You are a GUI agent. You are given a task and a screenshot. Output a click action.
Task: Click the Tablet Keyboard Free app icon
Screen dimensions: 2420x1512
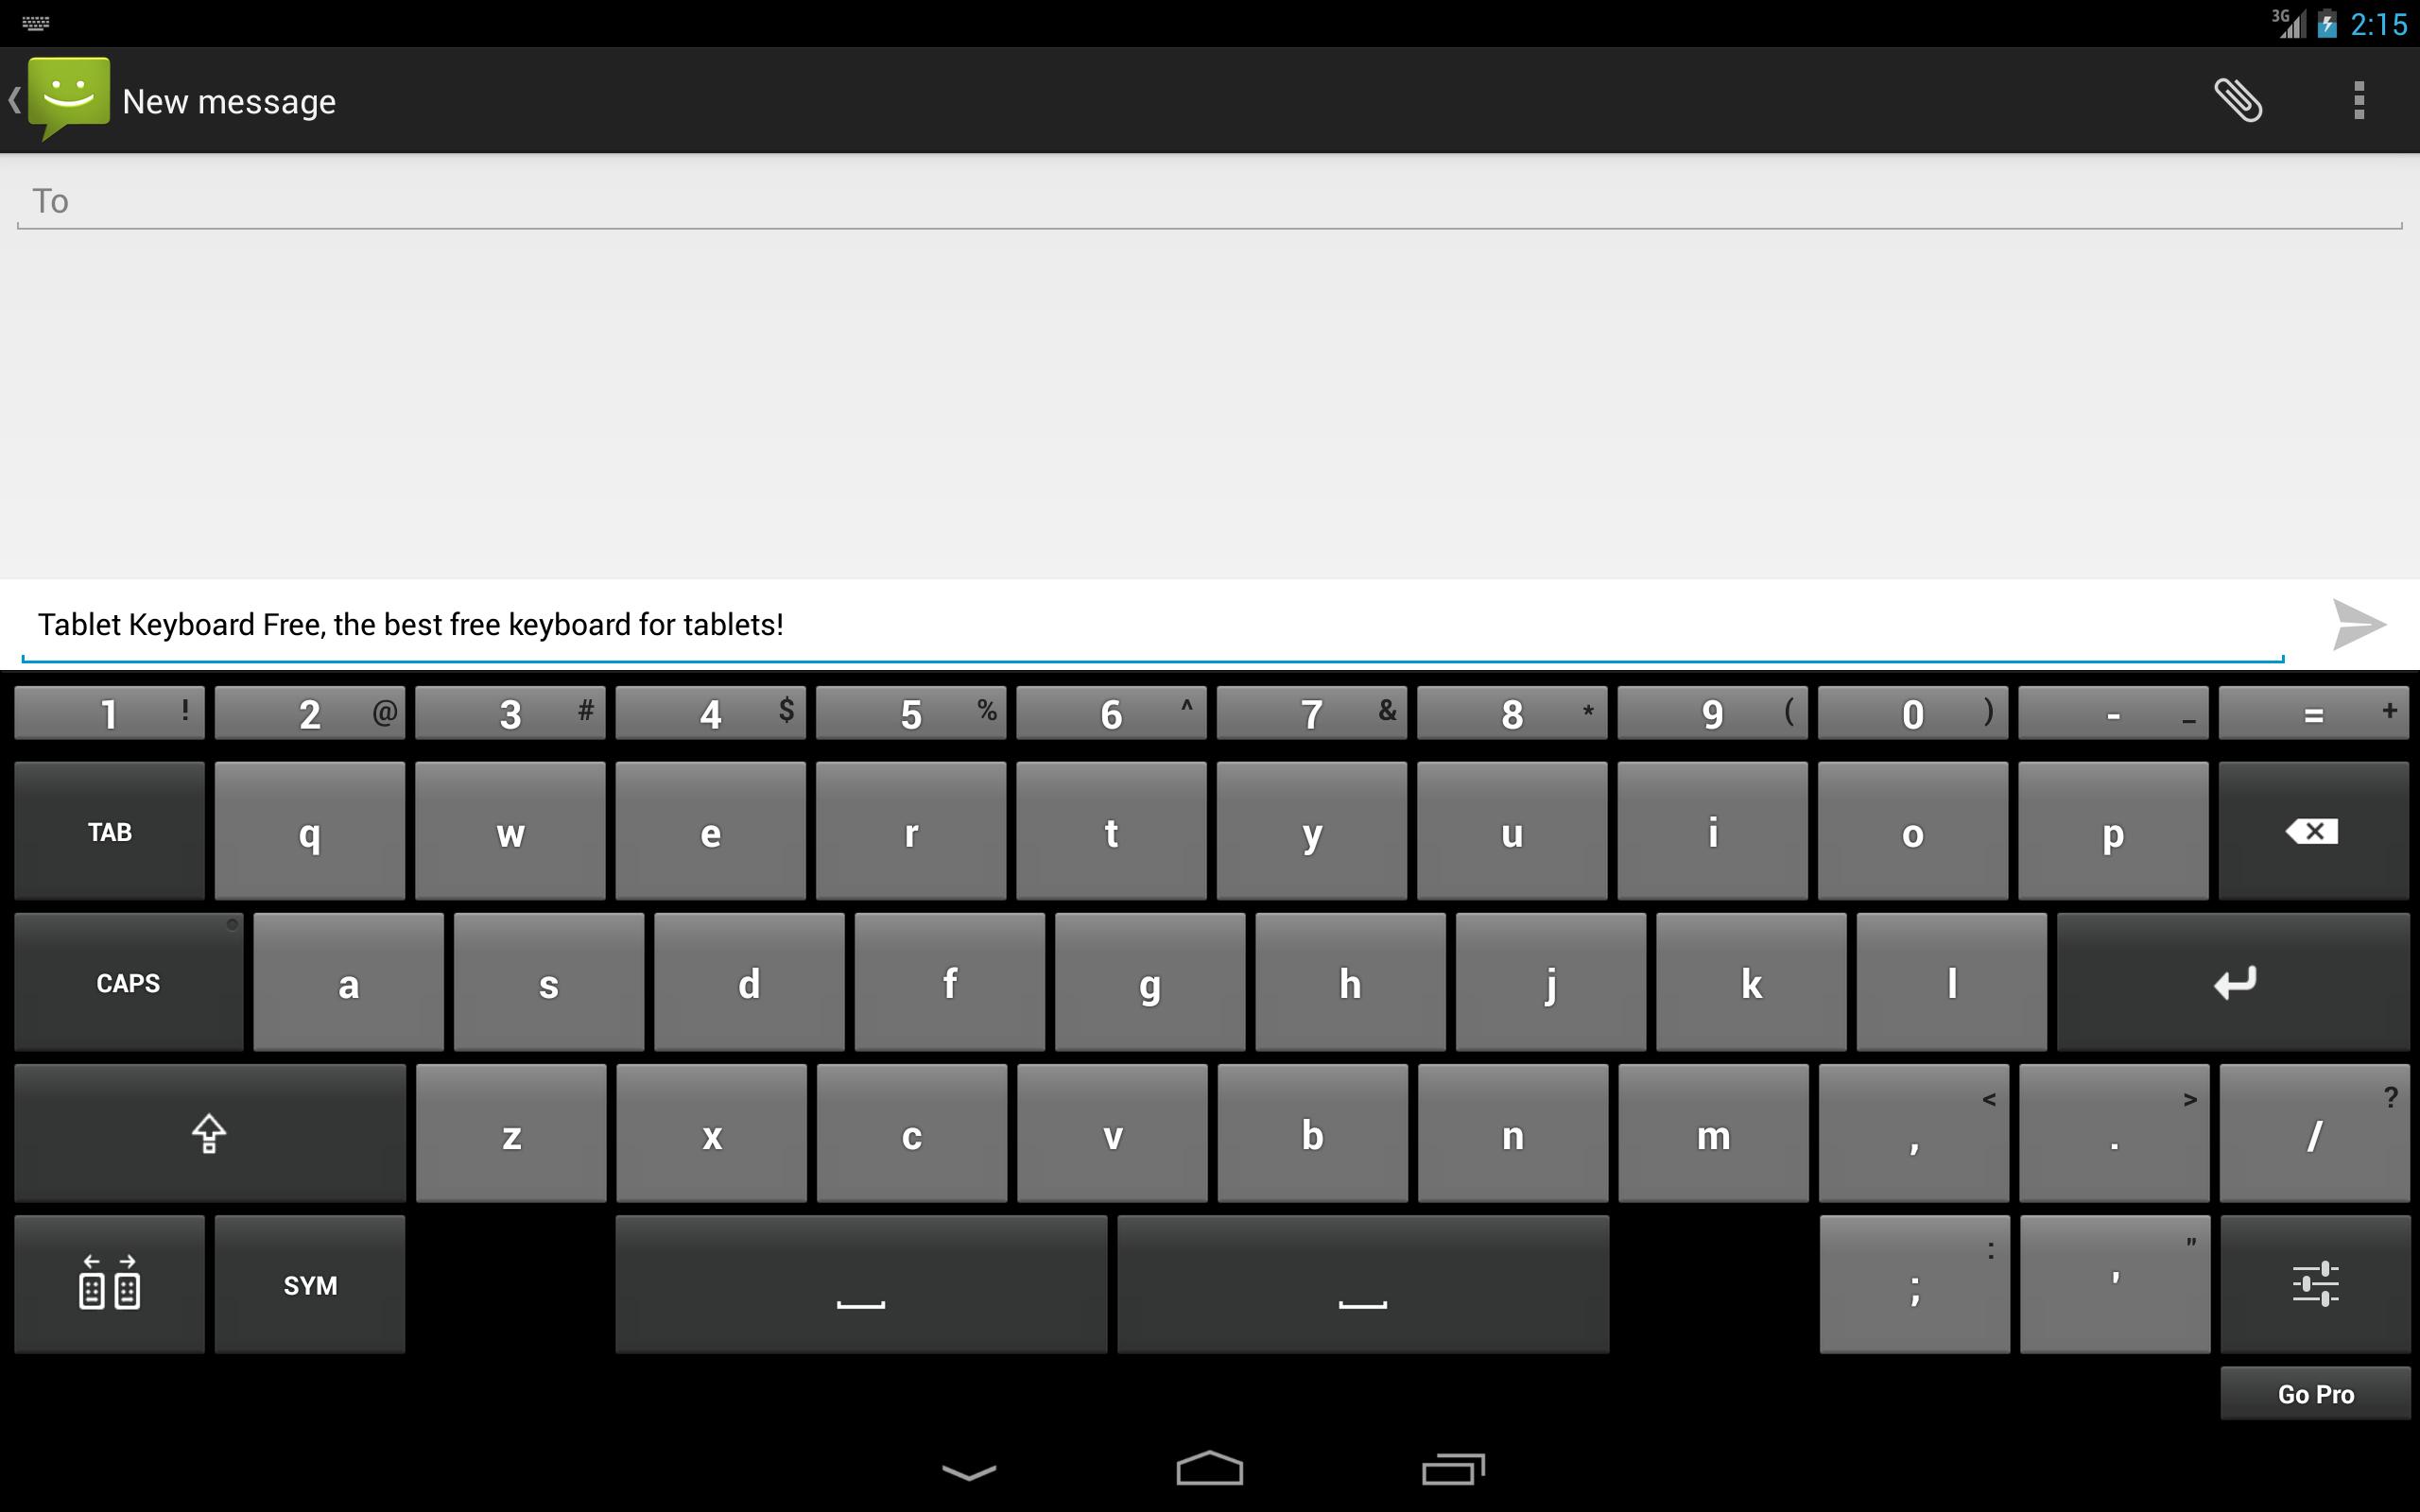(x=35, y=21)
